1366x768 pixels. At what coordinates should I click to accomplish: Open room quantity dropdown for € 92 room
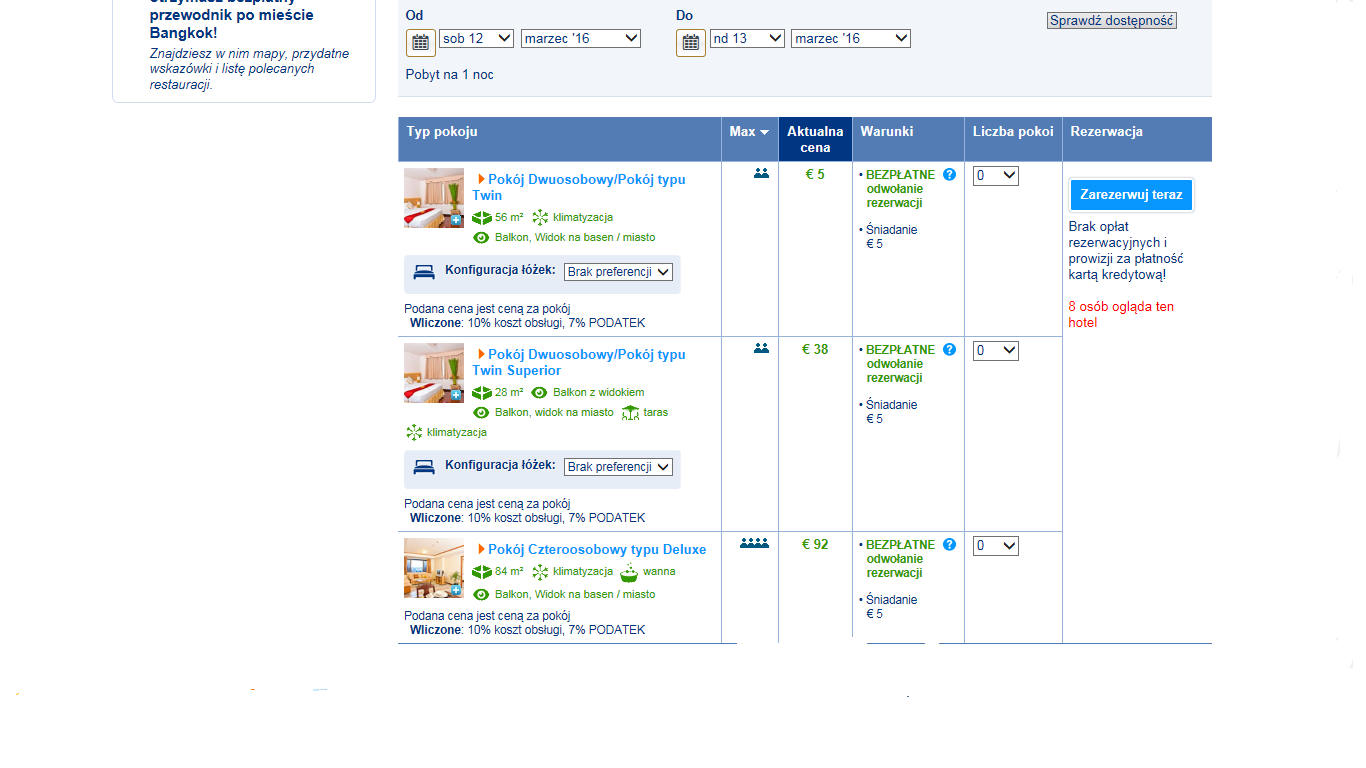(x=996, y=545)
